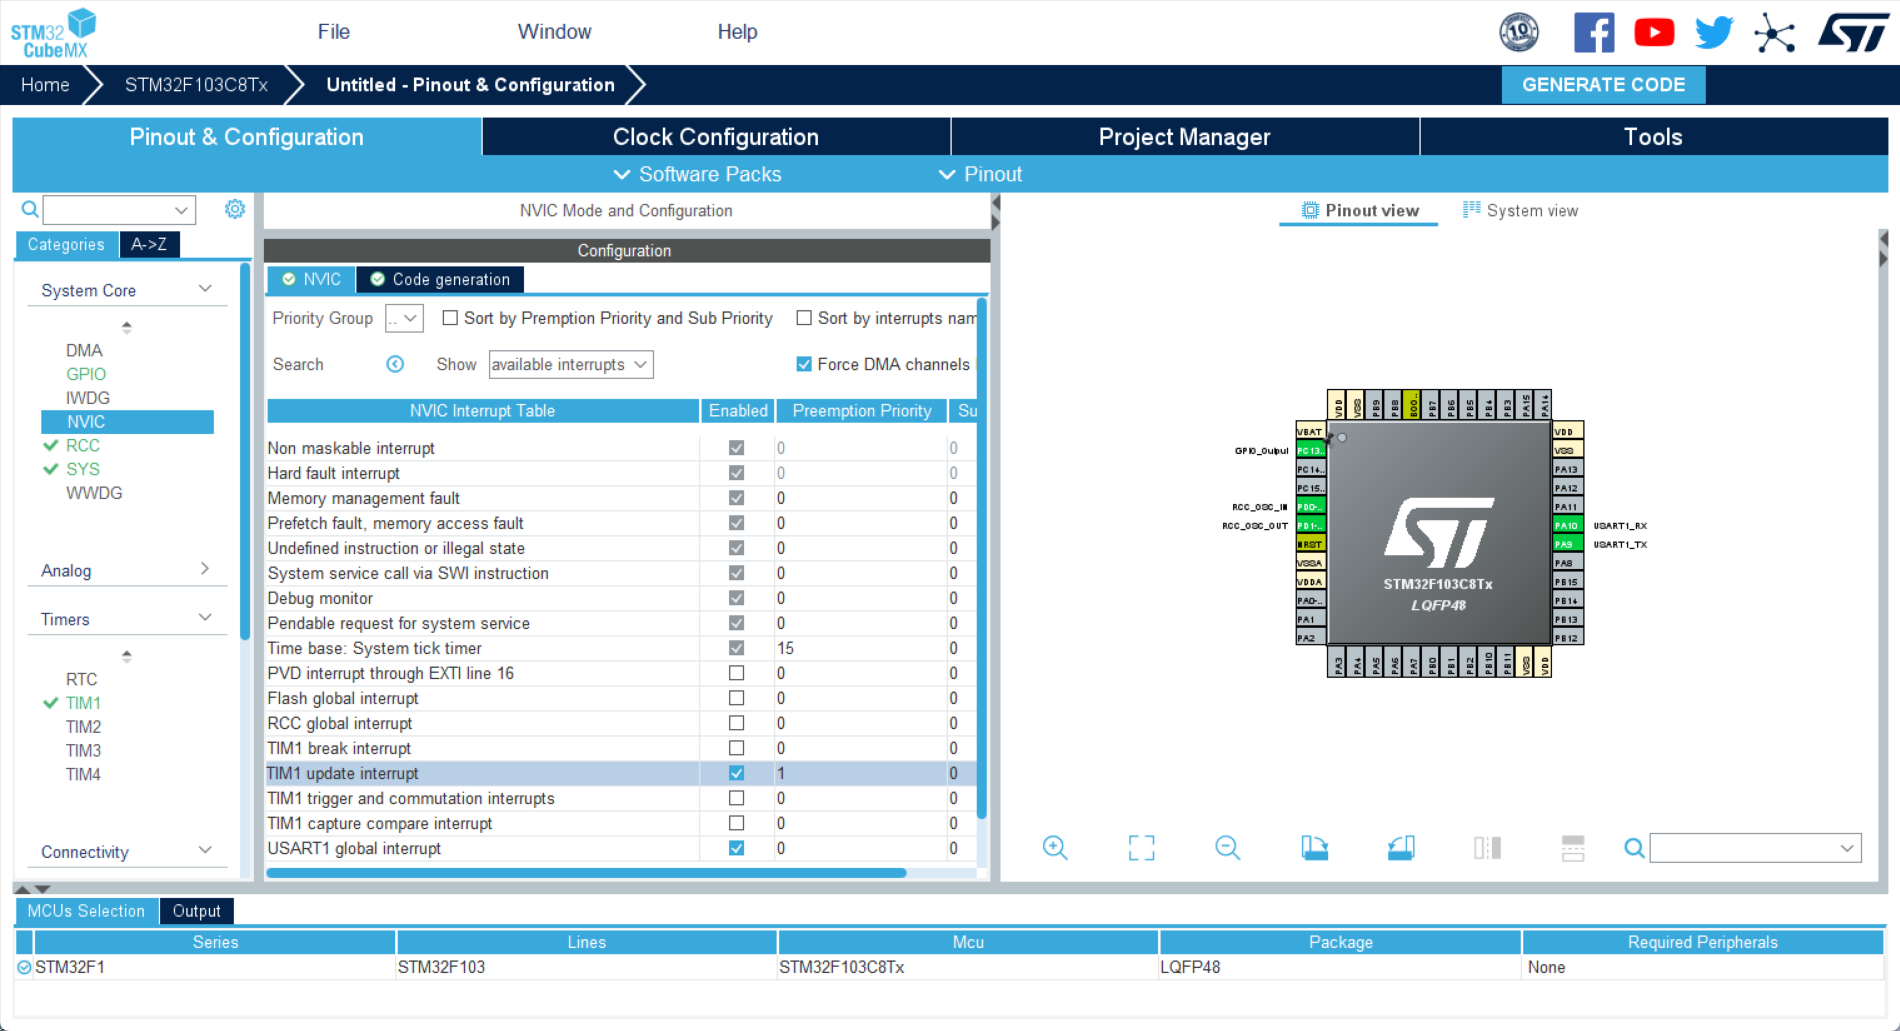Enable TIM1 capture compare interrupt checkbox
The height and width of the screenshot is (1031, 1900).
click(737, 823)
